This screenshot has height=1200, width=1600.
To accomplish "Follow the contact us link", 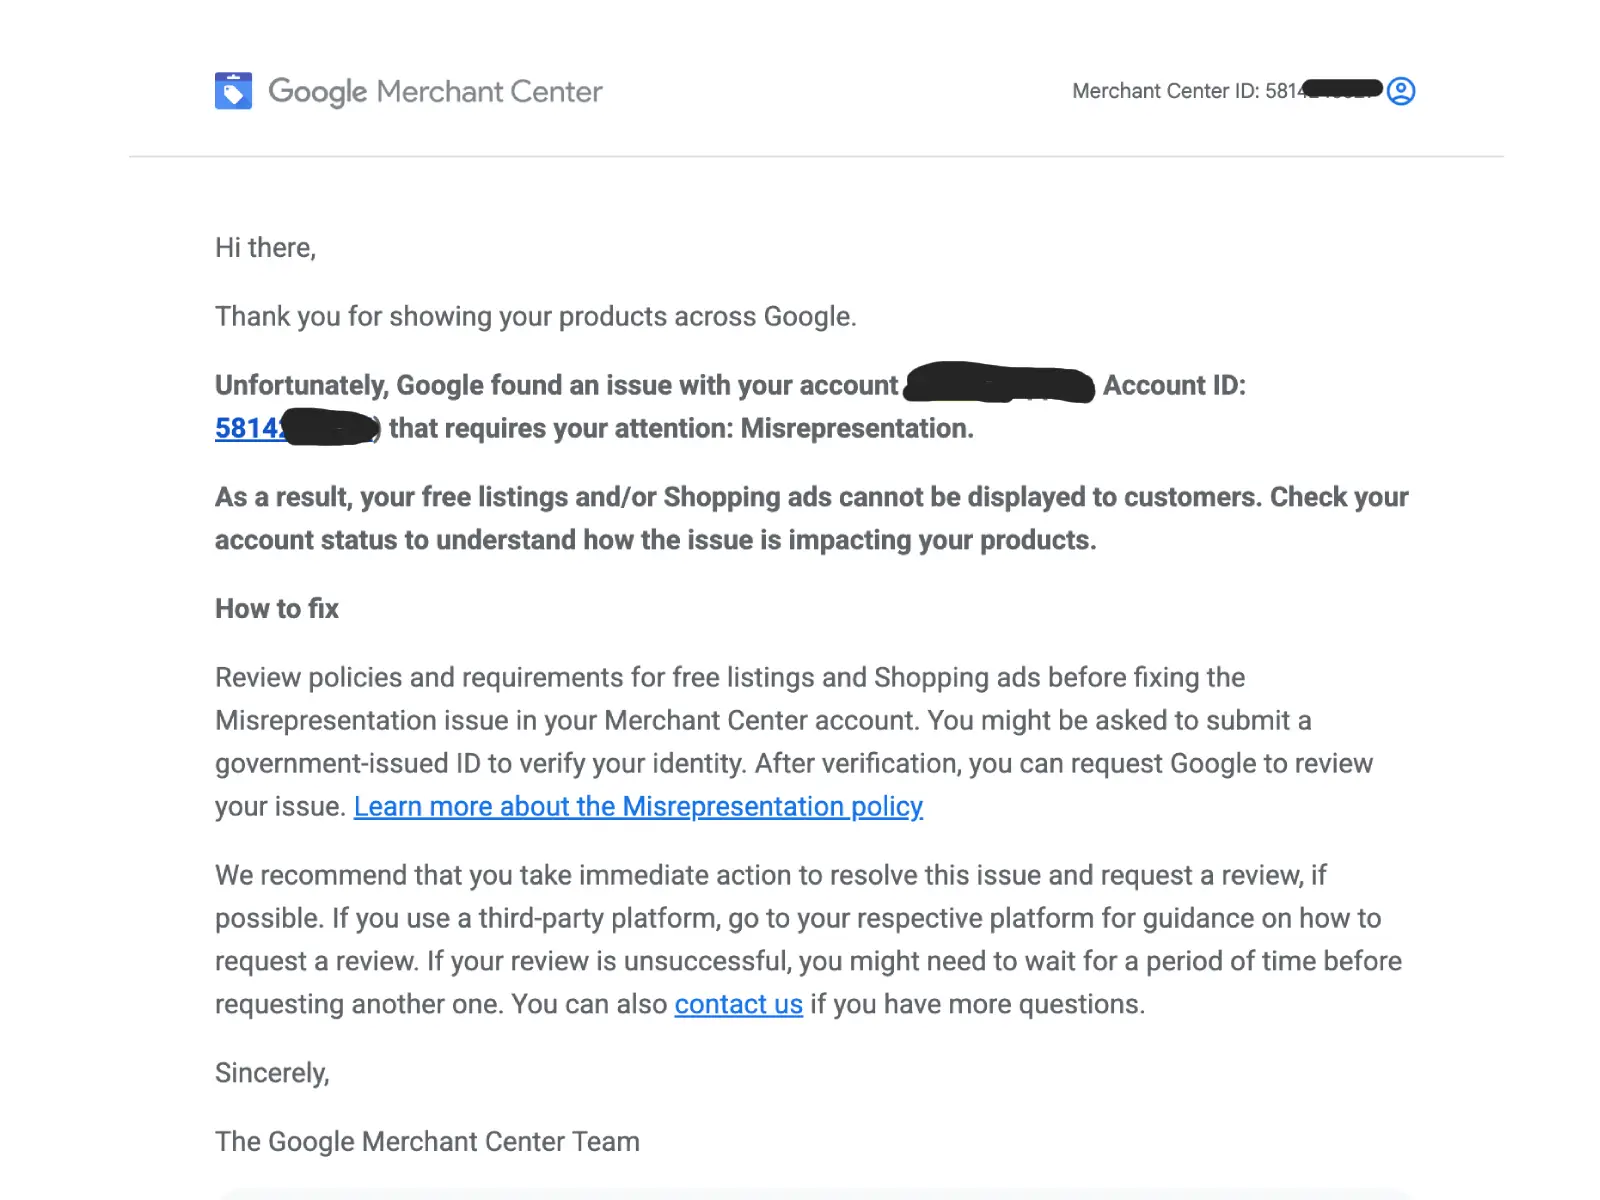I will pyautogui.click(x=738, y=1004).
